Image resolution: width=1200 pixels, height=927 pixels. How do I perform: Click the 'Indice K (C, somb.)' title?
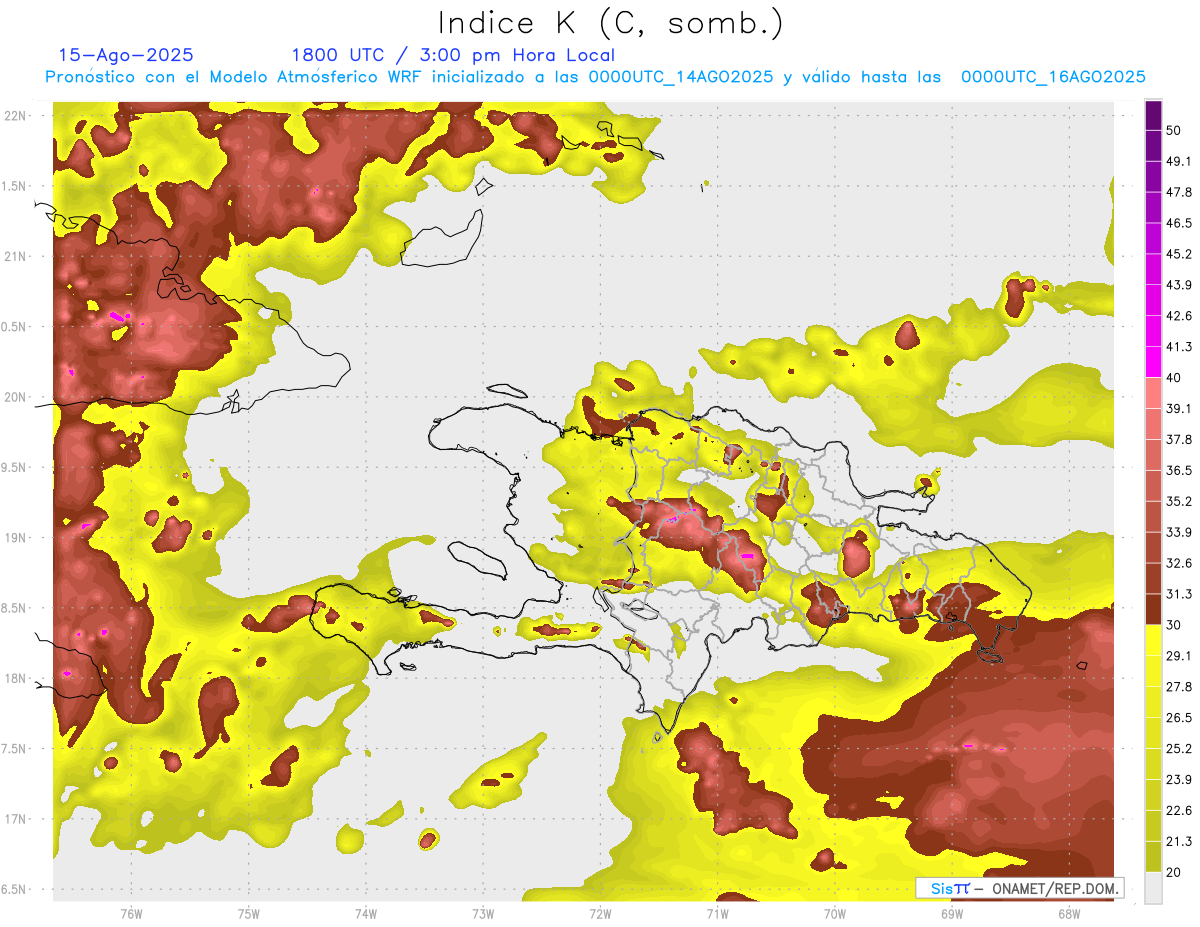click(x=610, y=23)
